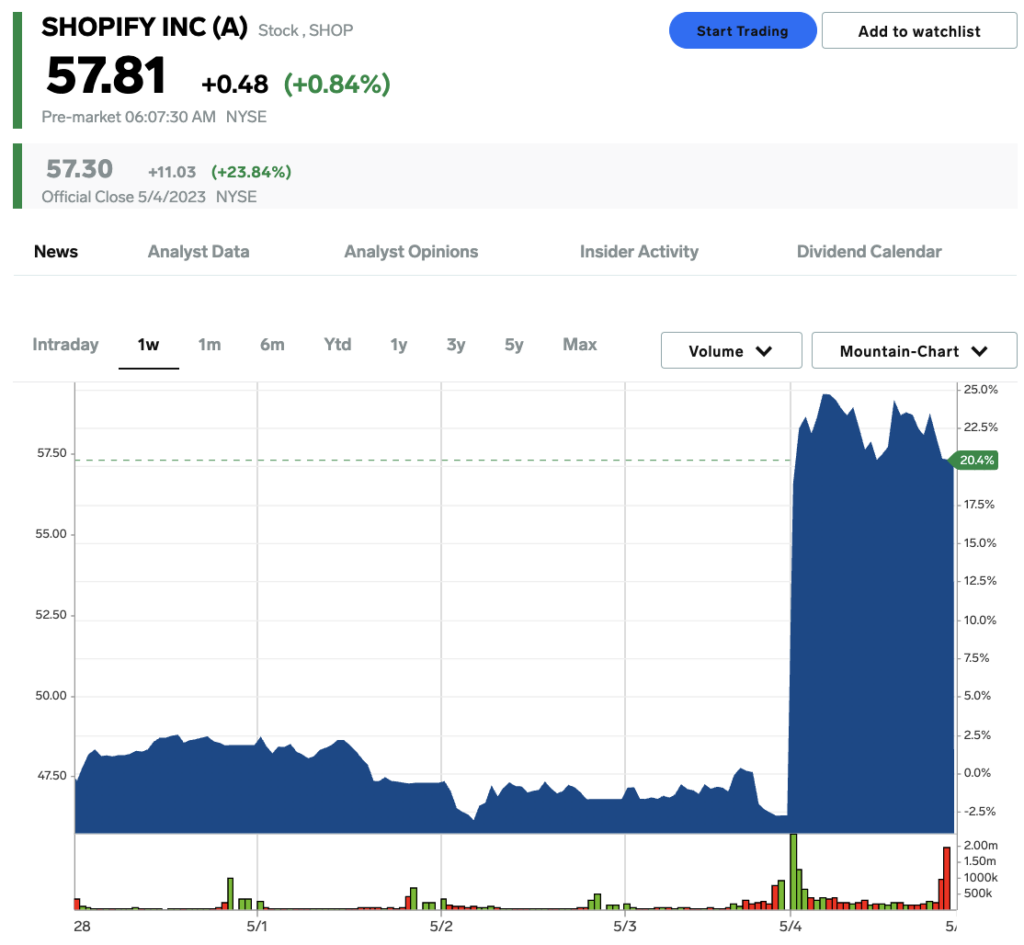Click the 2.00m volume axis label

(981, 845)
